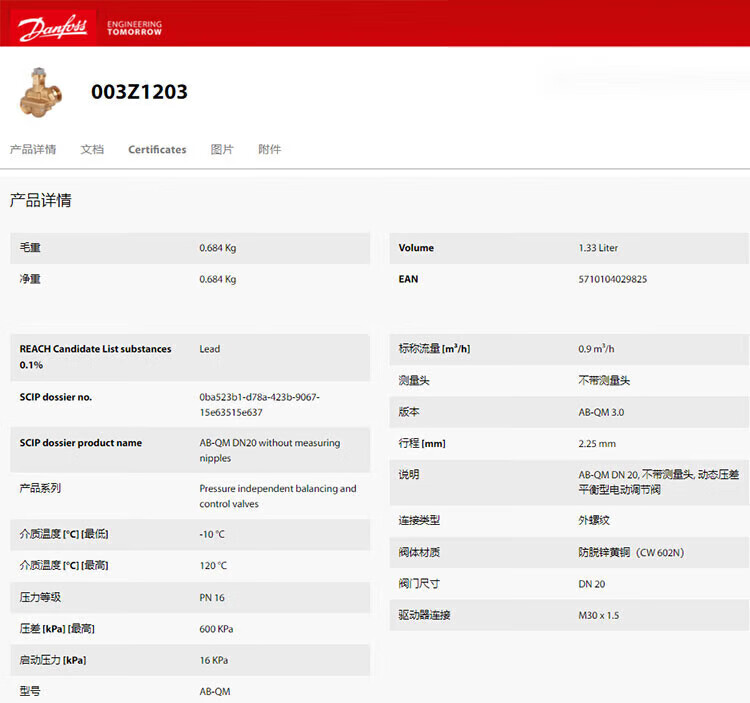The height and width of the screenshot is (703, 750).
Task: Select the stroke value 2.25 mm
Action: (597, 443)
